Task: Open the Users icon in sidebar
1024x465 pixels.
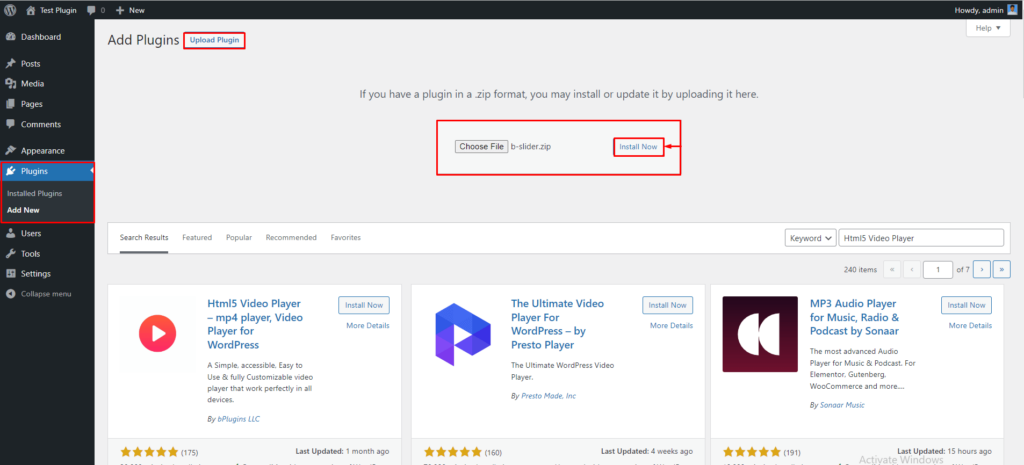Action: pos(11,233)
